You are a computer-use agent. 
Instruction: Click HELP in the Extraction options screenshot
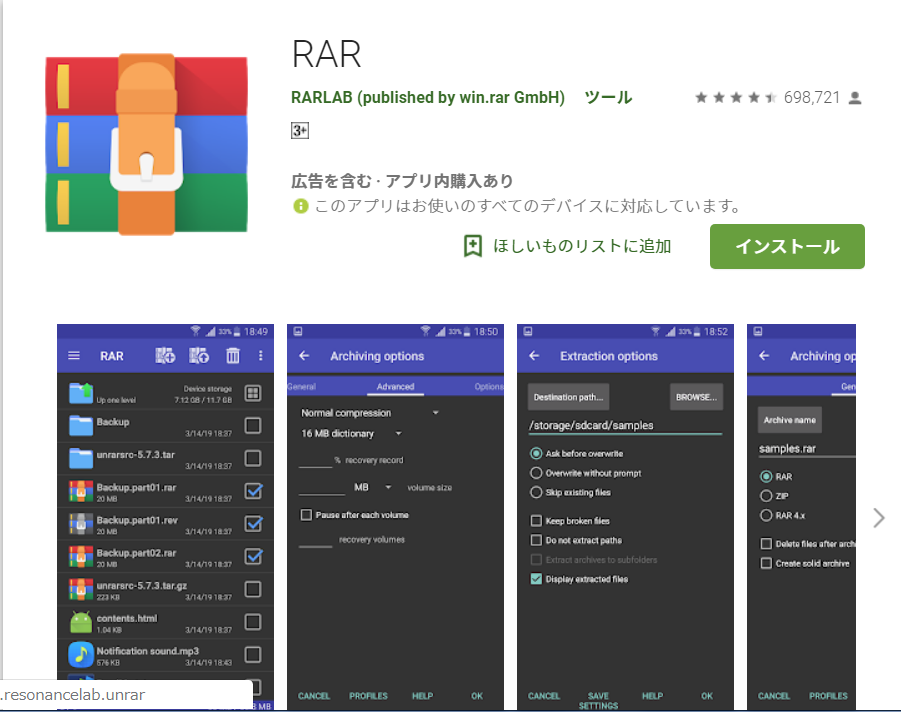[x=652, y=696]
